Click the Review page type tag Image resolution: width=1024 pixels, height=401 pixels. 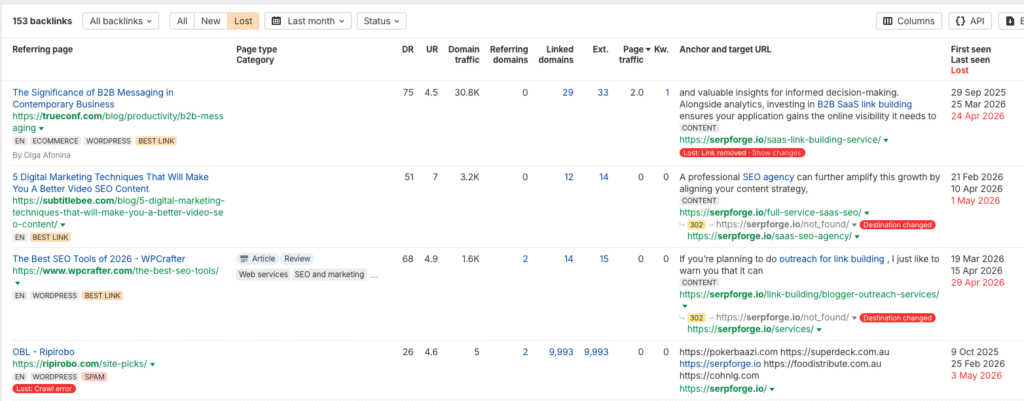297,259
